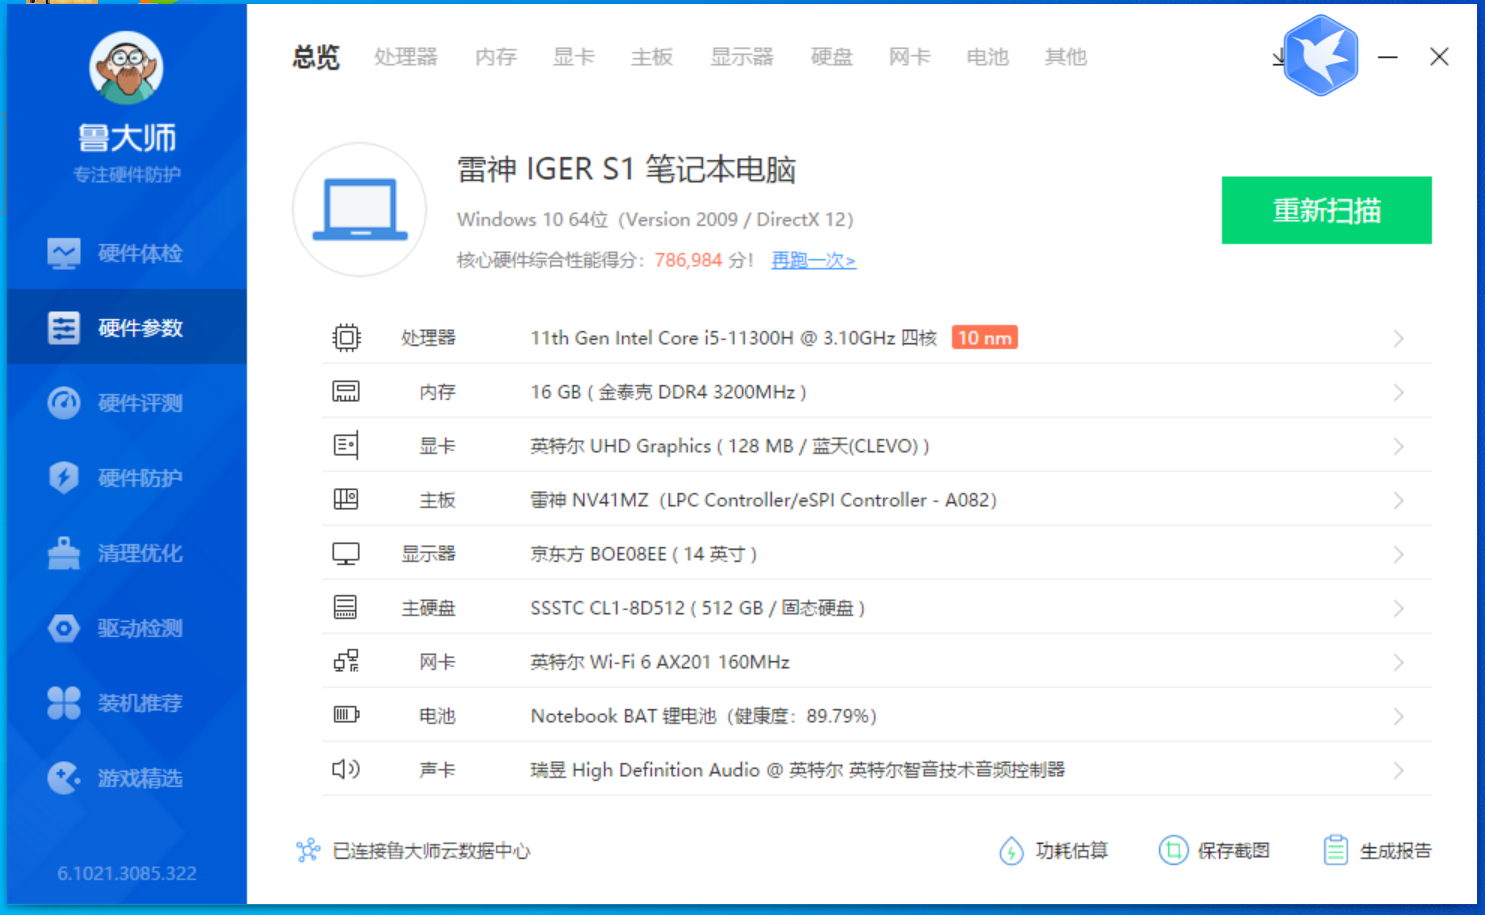1485x915 pixels.
Task: Switch to the 主板 tab
Action: pyautogui.click(x=652, y=57)
